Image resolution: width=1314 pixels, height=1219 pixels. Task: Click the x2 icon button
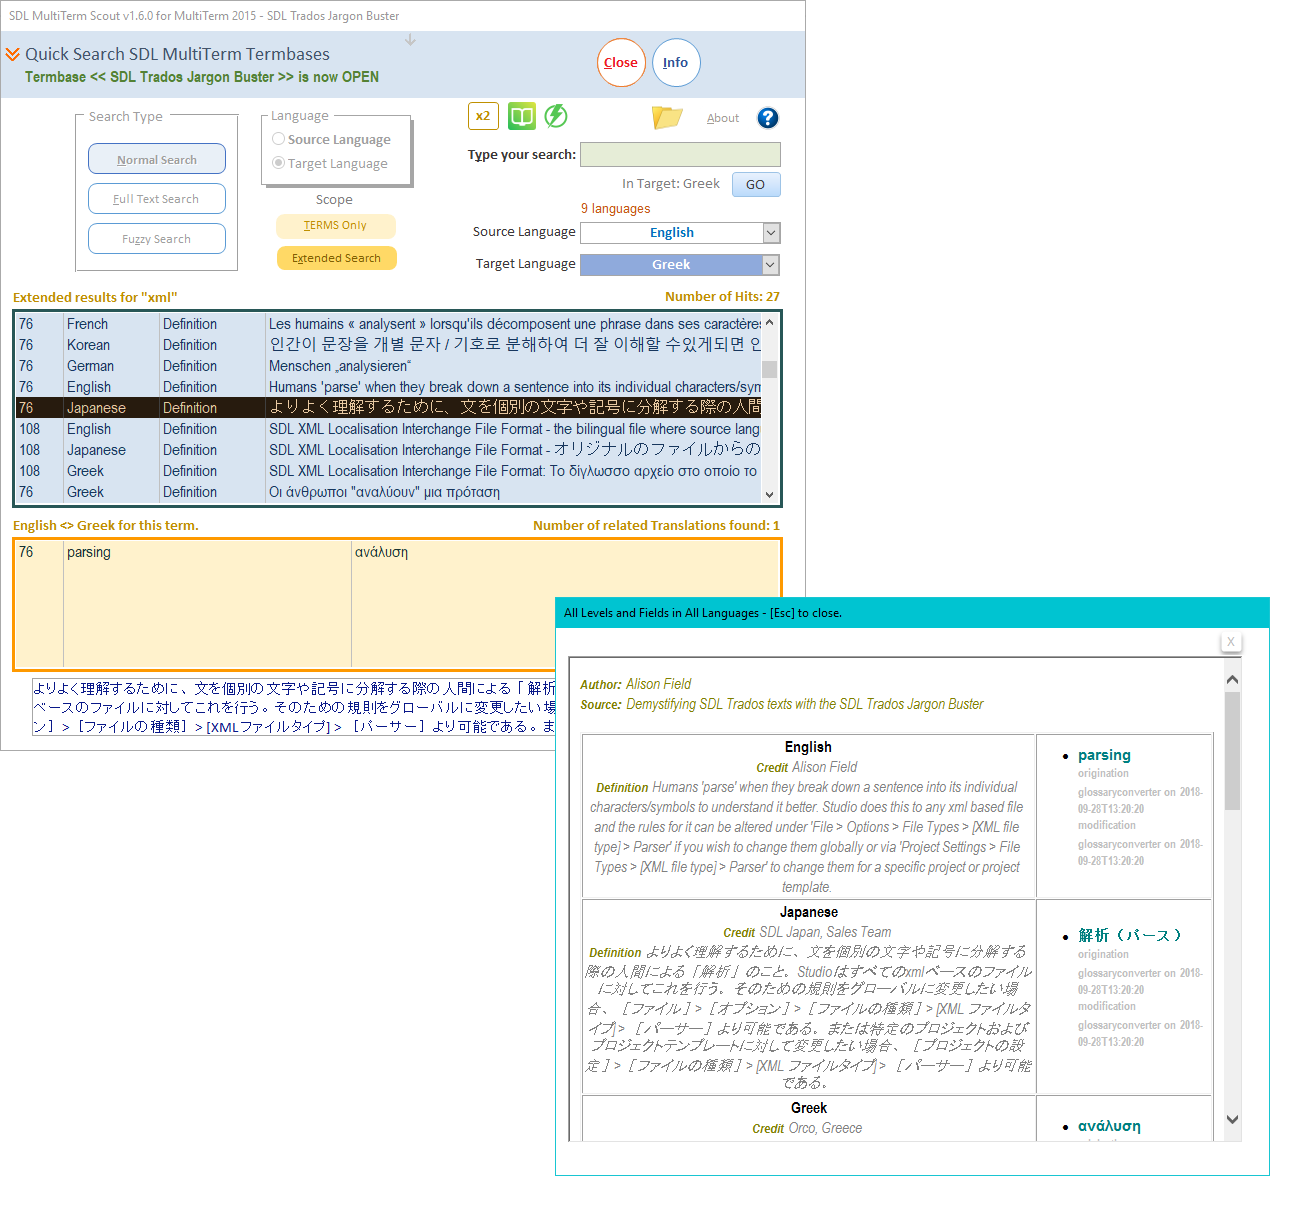pos(483,116)
